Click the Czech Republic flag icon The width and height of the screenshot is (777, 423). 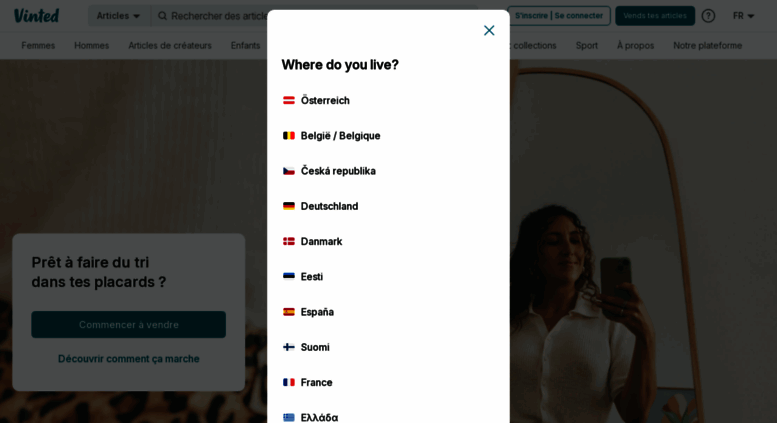[289, 171]
